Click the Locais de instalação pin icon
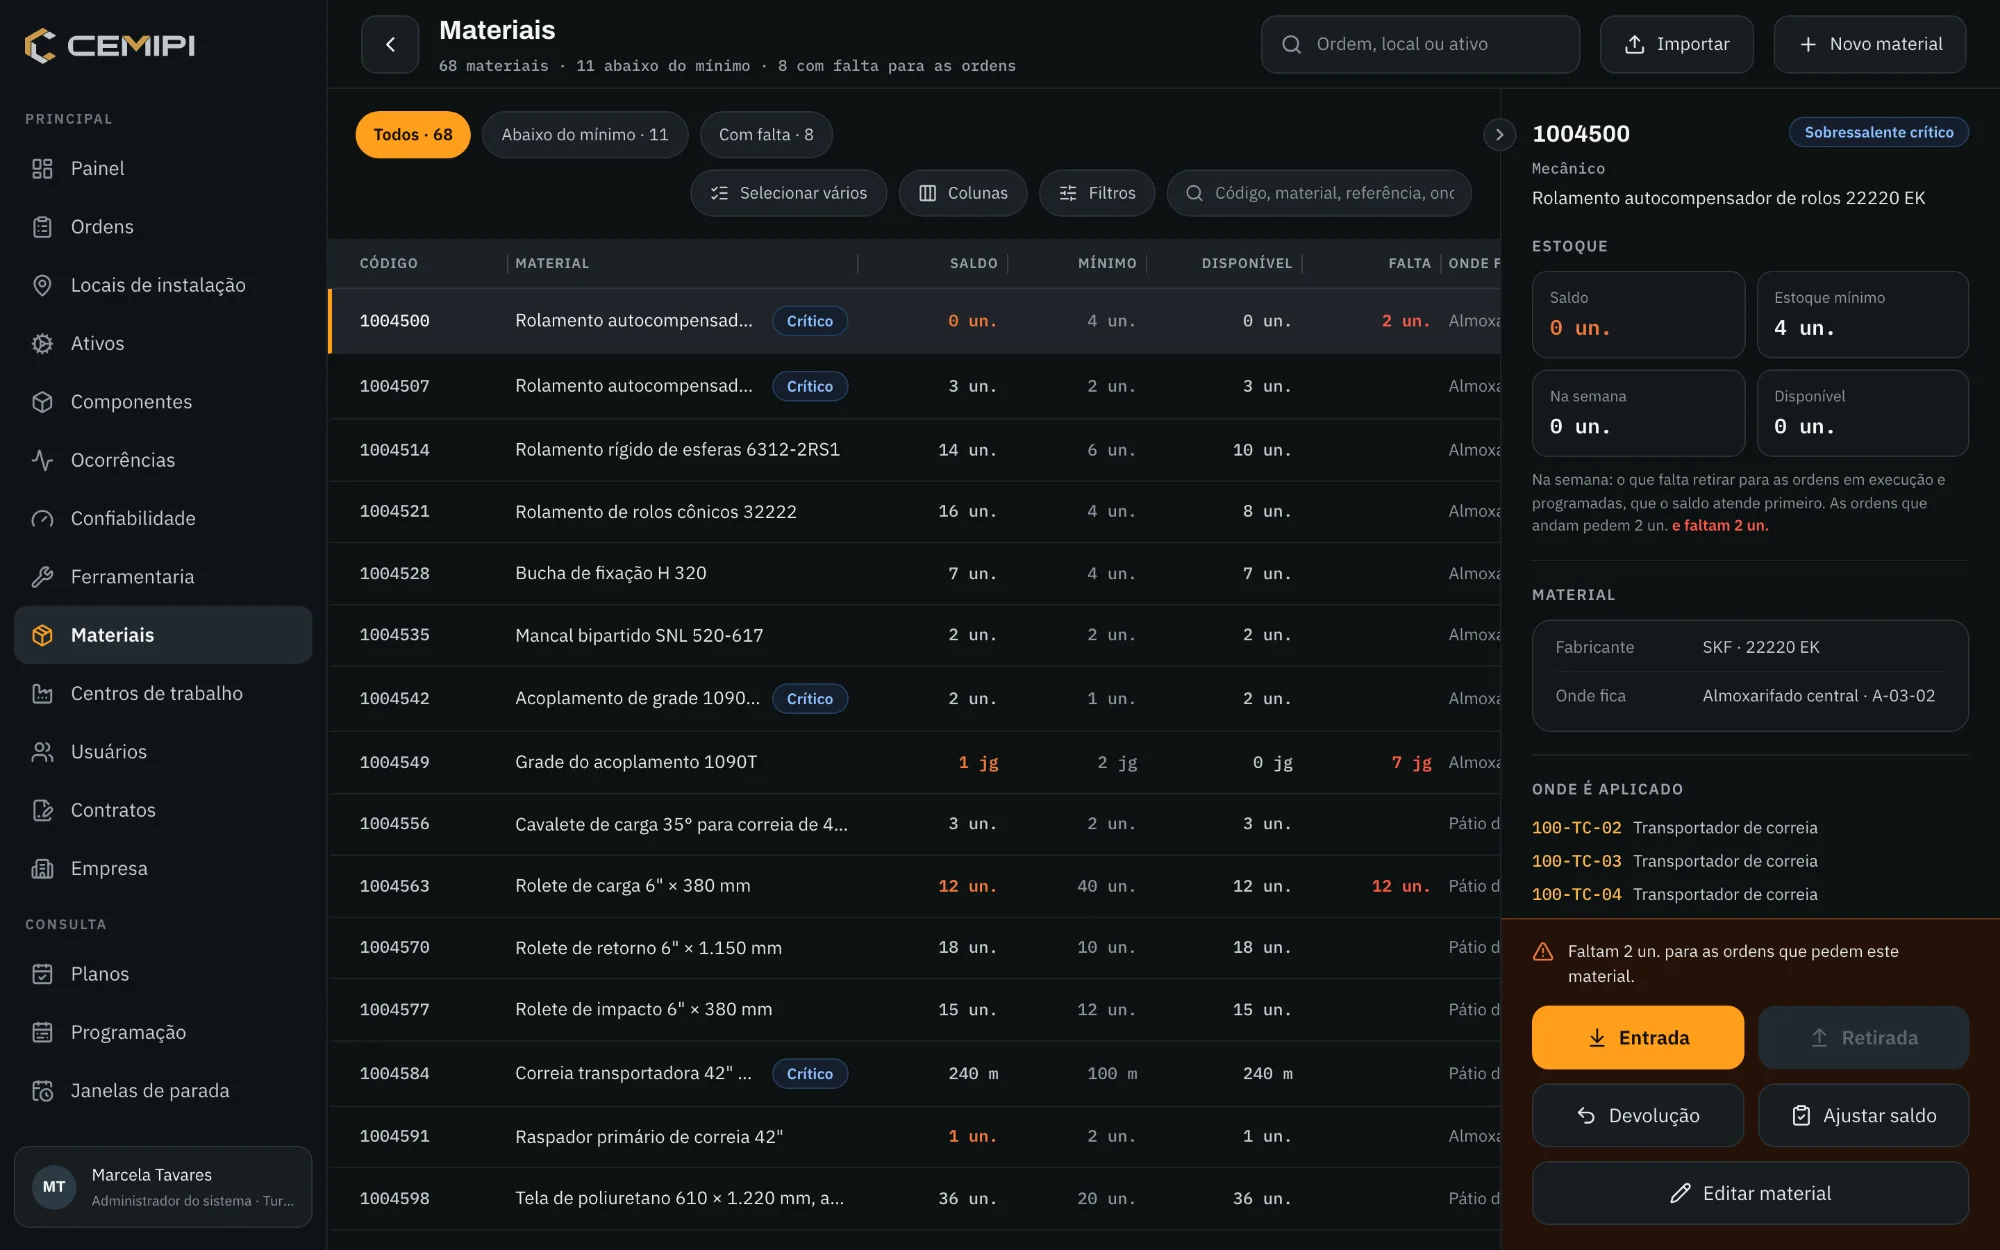 [x=42, y=285]
